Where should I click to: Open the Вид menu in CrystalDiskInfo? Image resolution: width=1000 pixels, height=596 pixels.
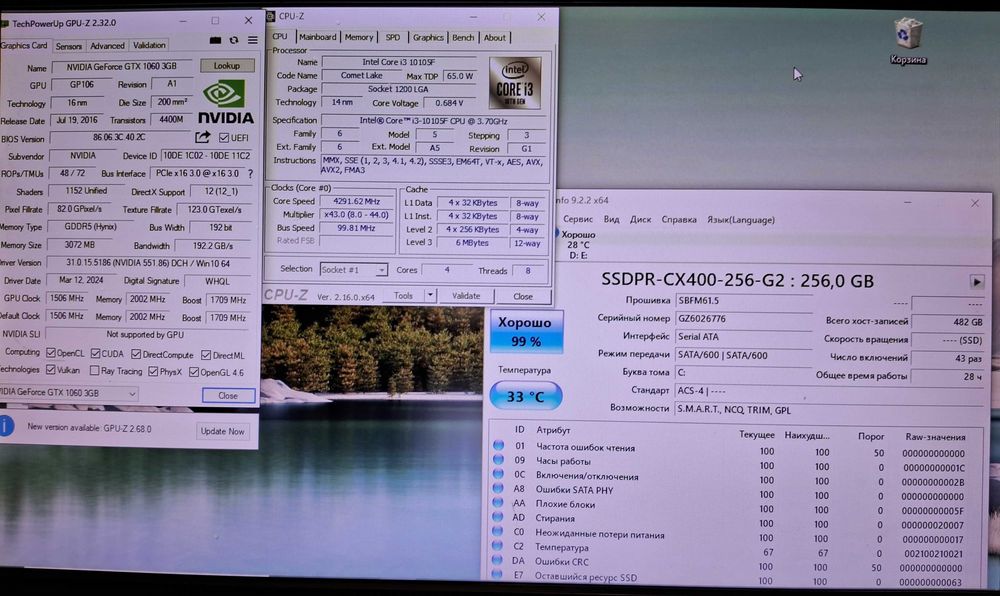pyautogui.click(x=612, y=219)
